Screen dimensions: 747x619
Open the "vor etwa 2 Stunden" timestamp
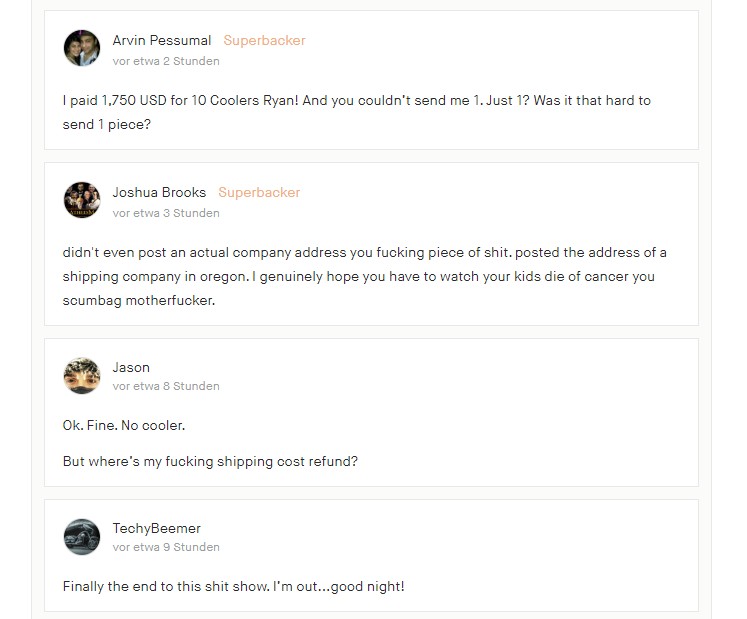pos(166,61)
